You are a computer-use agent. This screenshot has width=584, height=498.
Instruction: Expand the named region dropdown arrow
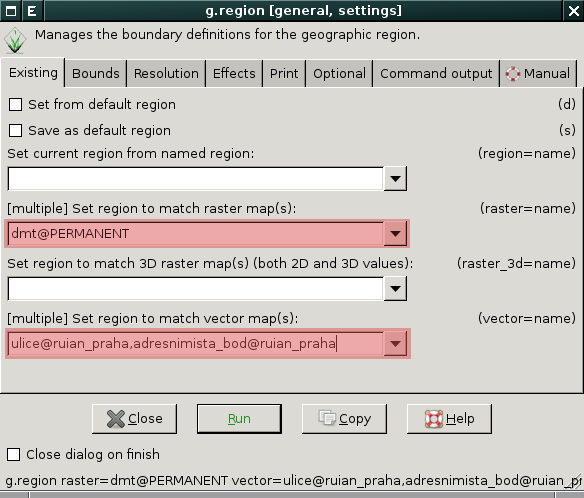coord(395,179)
